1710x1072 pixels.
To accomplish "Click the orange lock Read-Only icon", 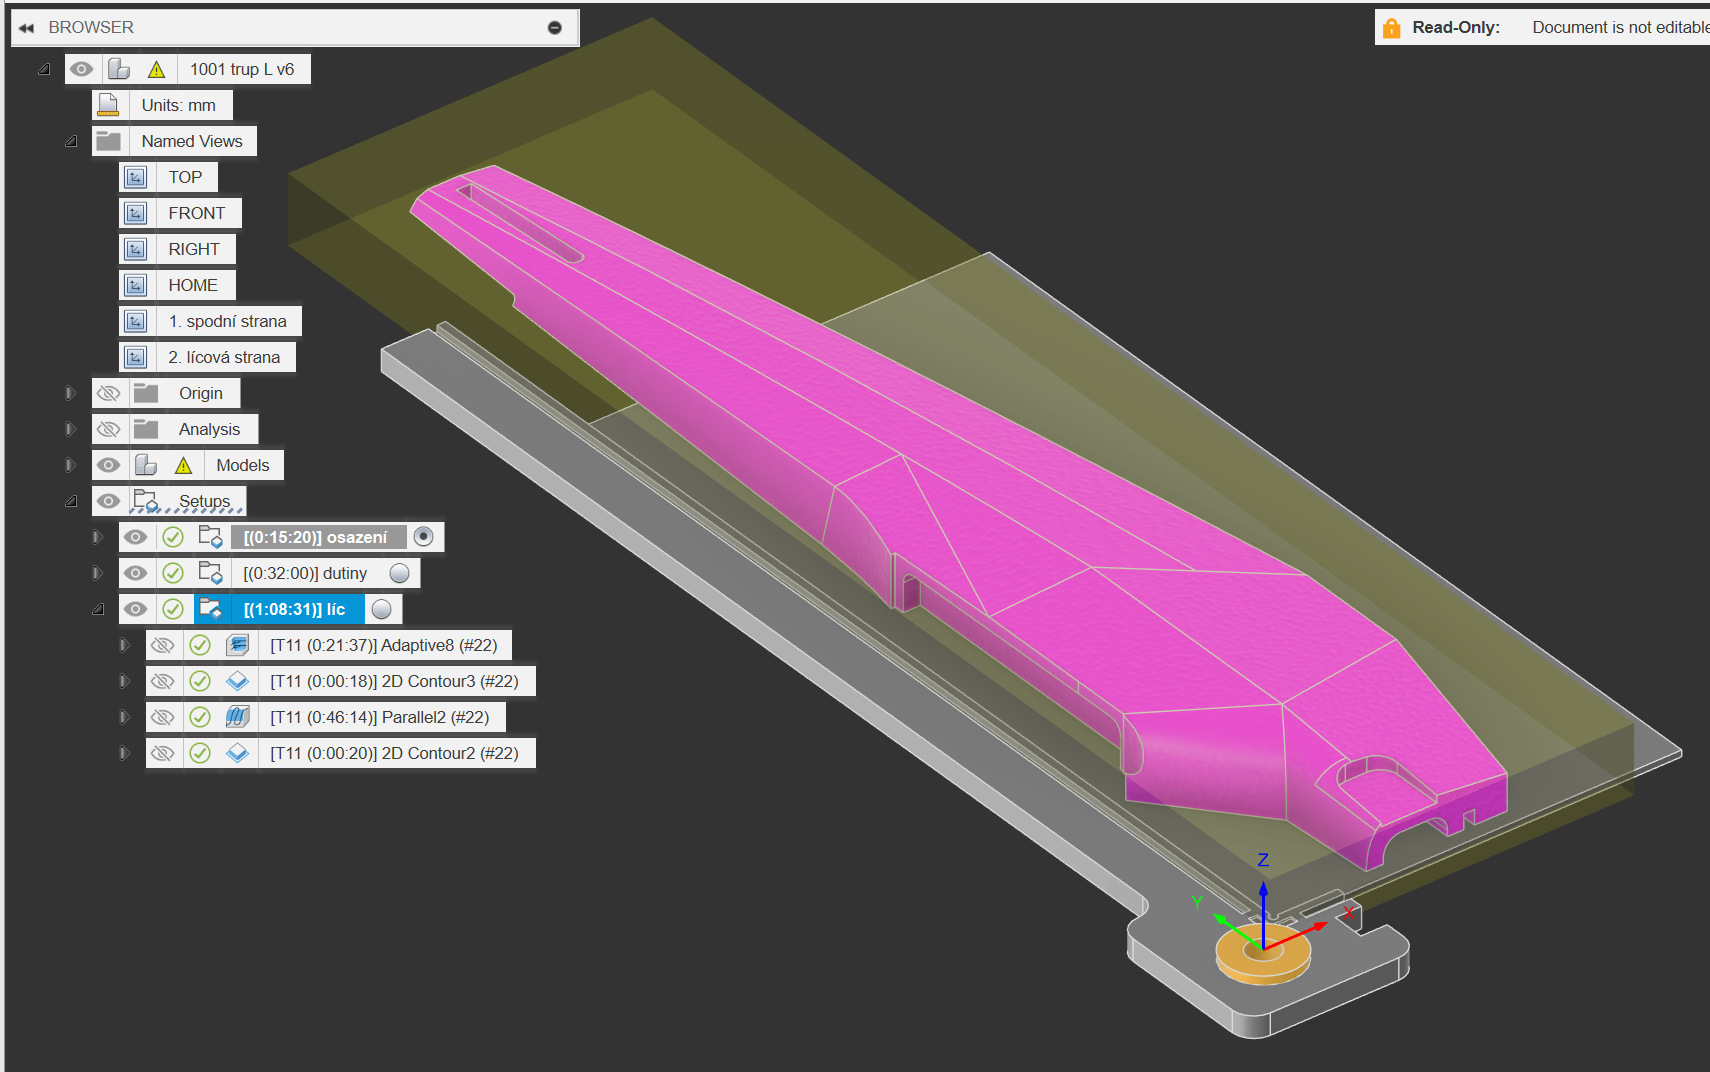I will click(1391, 28).
